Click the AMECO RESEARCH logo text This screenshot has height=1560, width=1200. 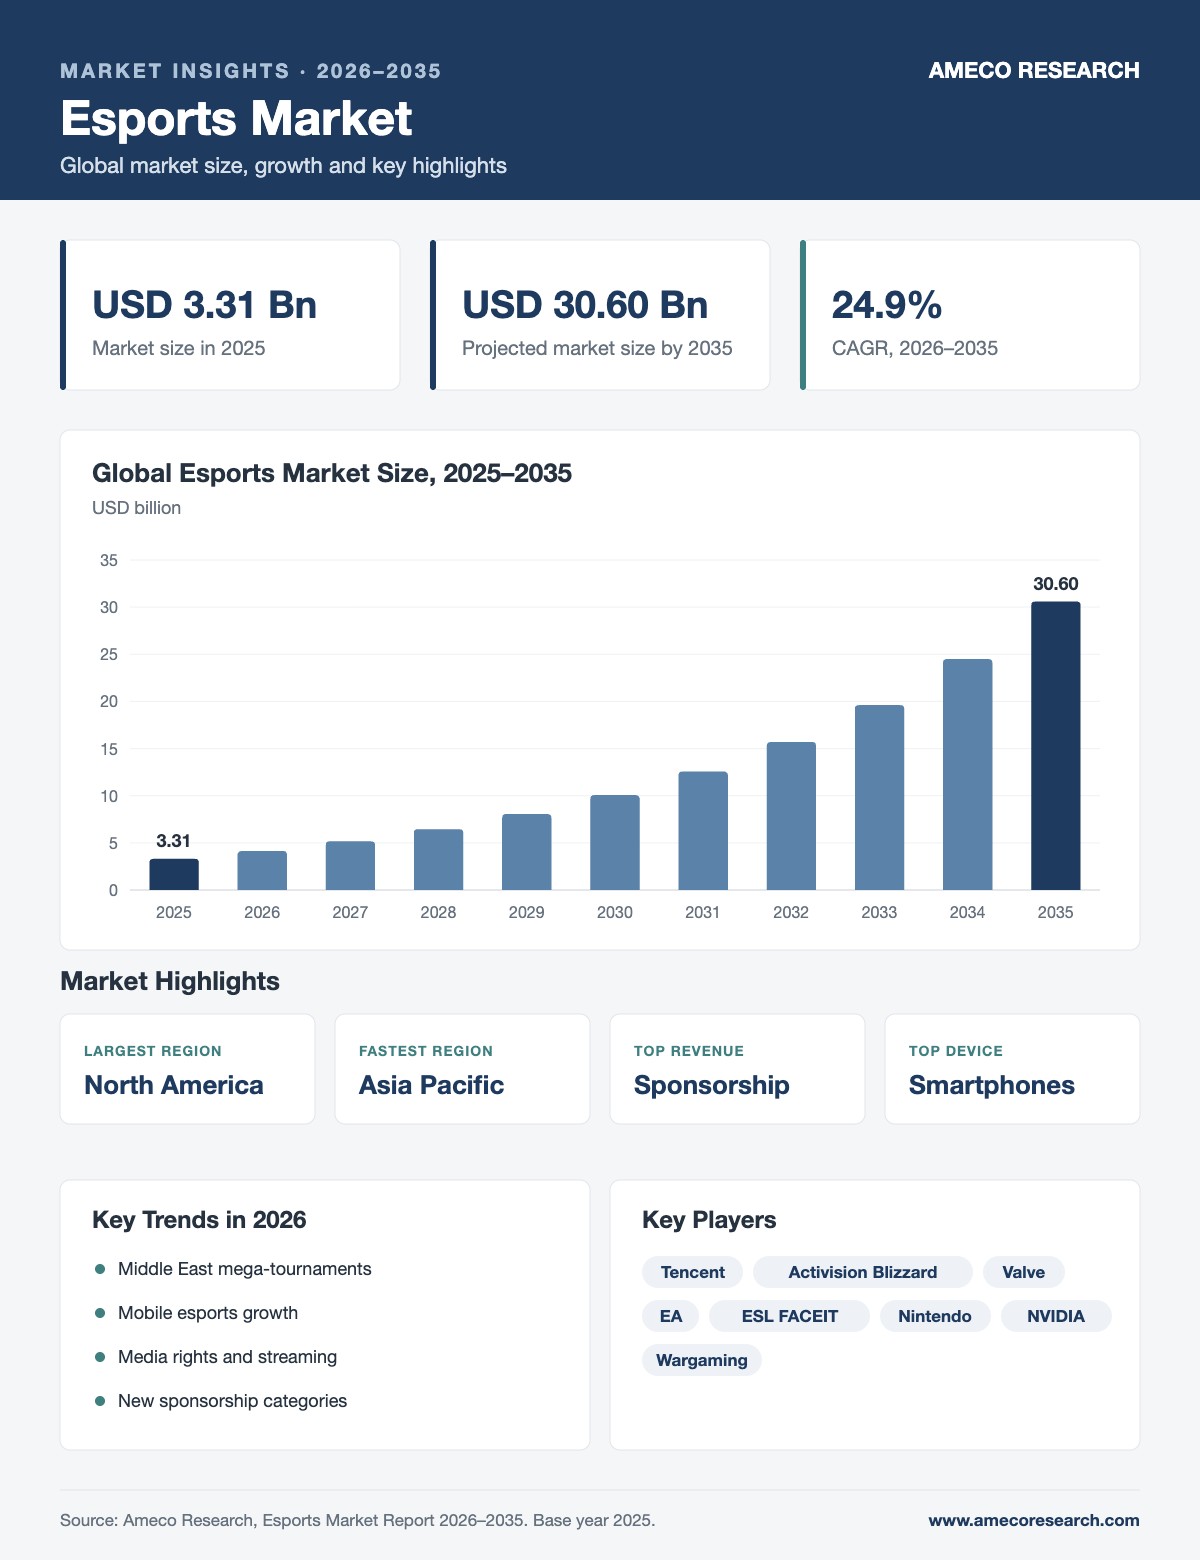(x=1034, y=70)
